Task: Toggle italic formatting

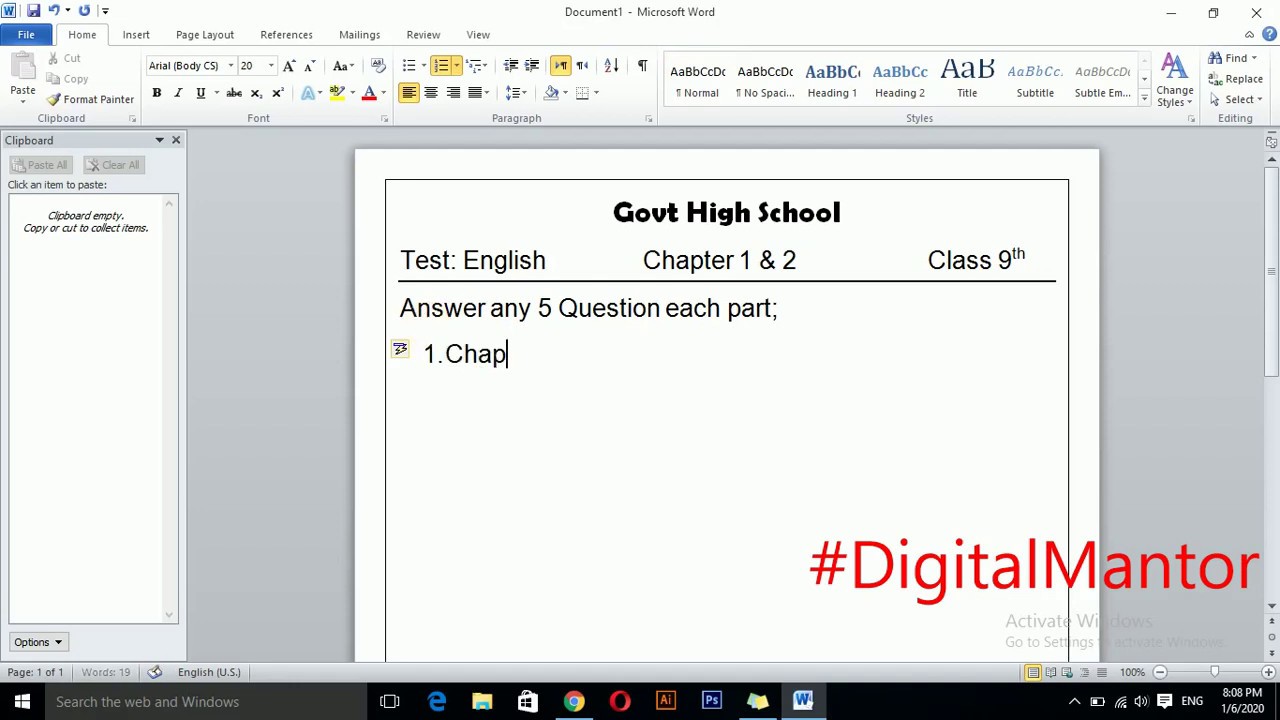Action: (x=178, y=93)
